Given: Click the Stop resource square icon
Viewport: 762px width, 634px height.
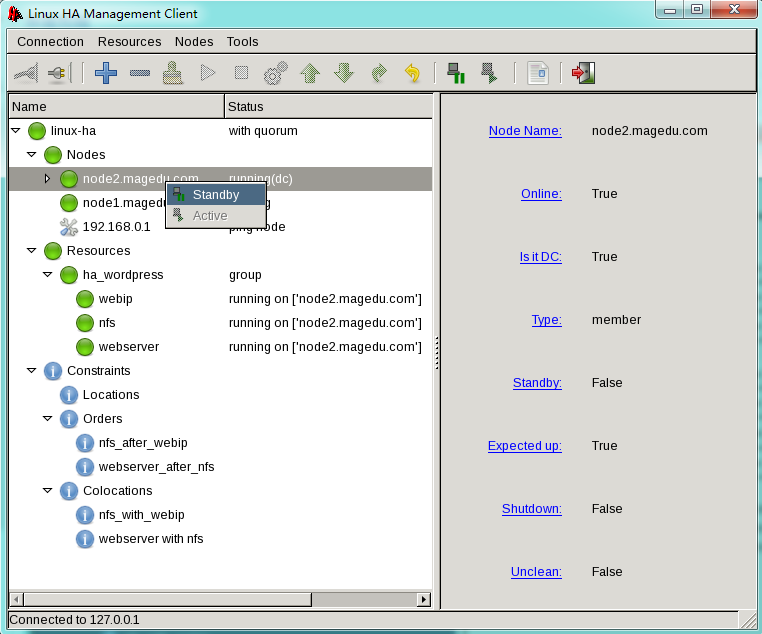Looking at the screenshot, I should (x=242, y=73).
